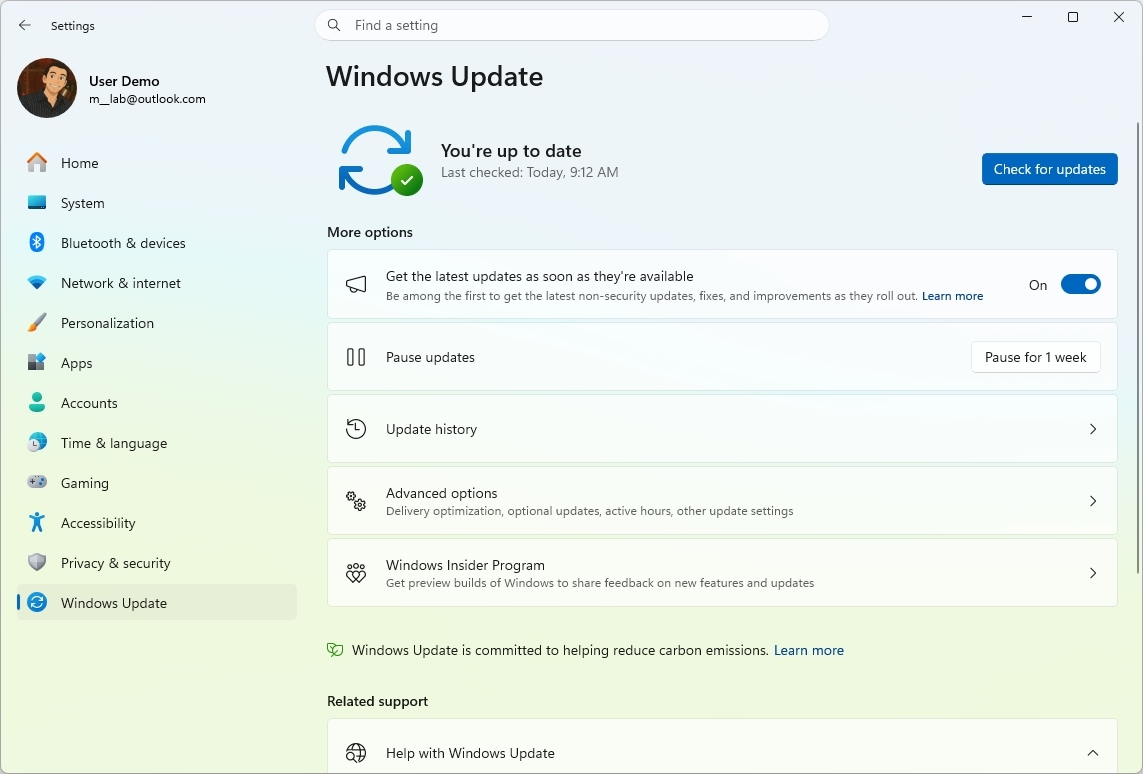The width and height of the screenshot is (1143, 774).
Task: Select Windows Update in the sidebar
Action: click(x=114, y=603)
